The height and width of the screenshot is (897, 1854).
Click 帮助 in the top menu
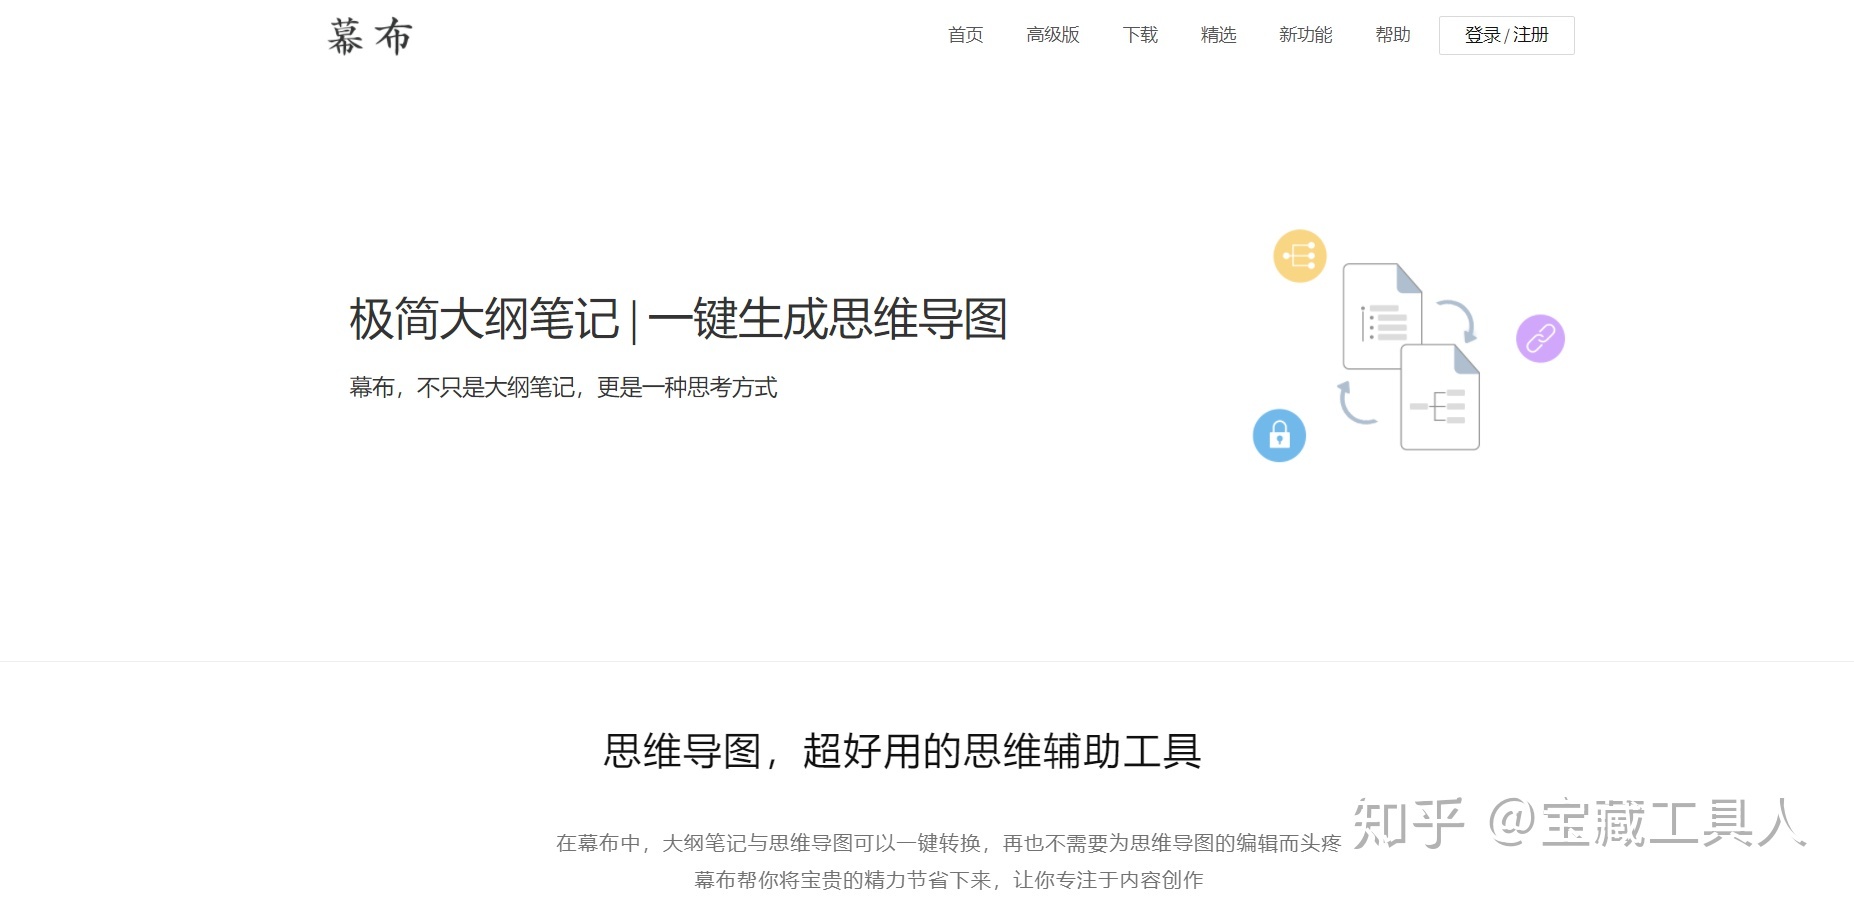tap(1392, 35)
